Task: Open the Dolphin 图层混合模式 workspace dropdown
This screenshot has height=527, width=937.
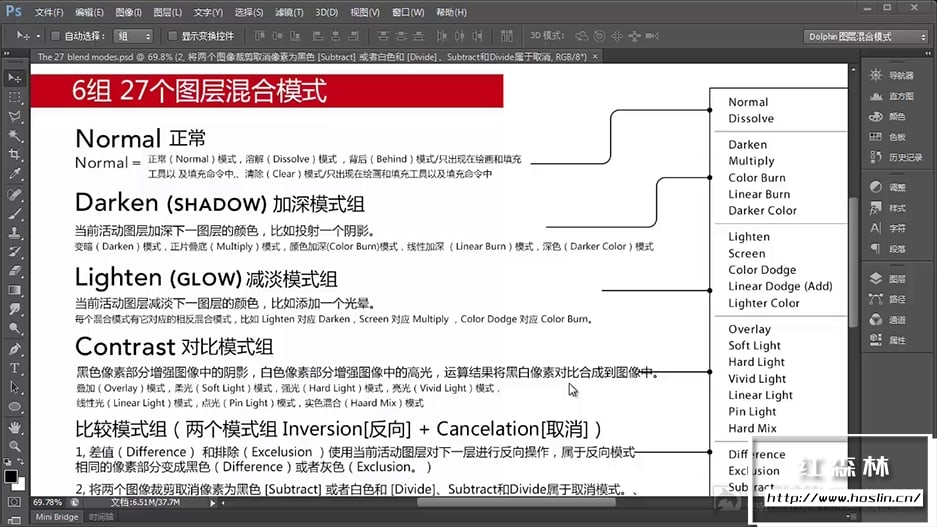Action: click(865, 36)
